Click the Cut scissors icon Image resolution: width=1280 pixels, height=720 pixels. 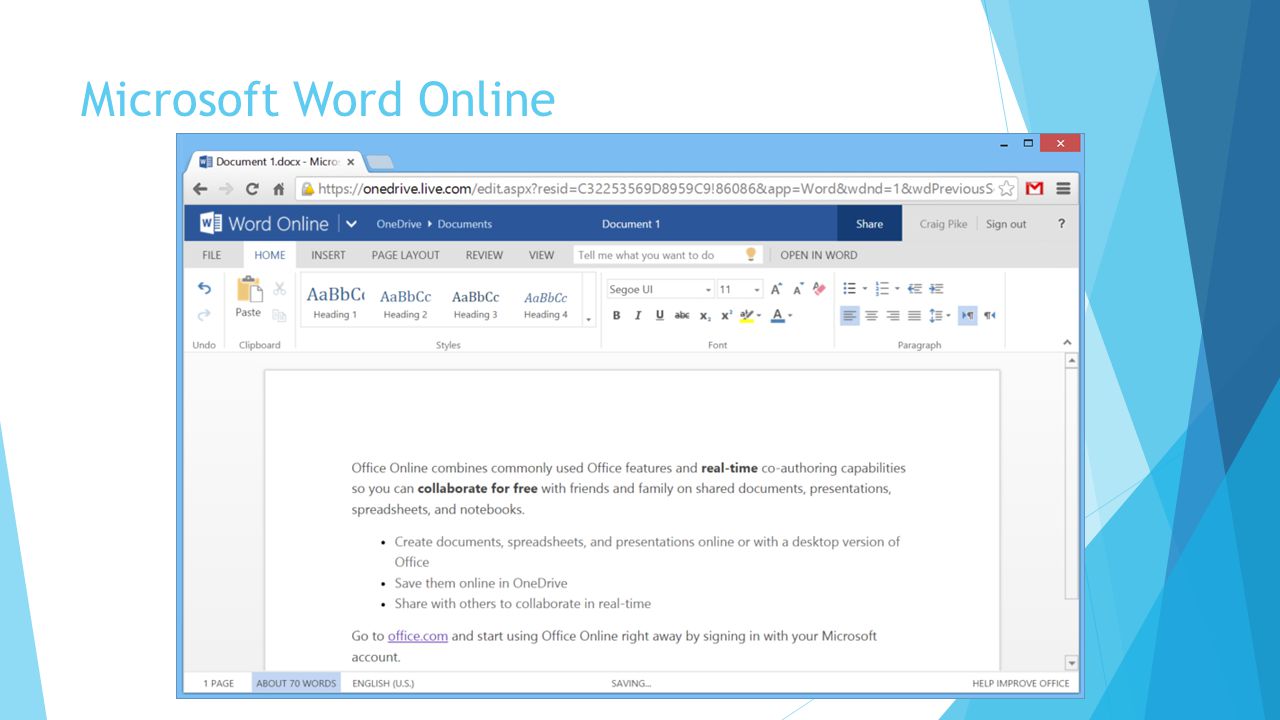pos(280,288)
